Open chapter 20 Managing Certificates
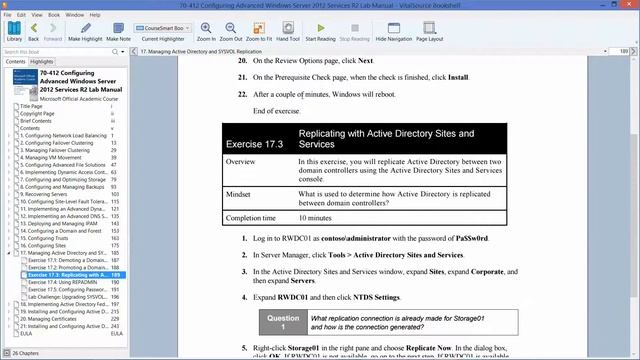The height and width of the screenshot is (360, 640). point(48,319)
